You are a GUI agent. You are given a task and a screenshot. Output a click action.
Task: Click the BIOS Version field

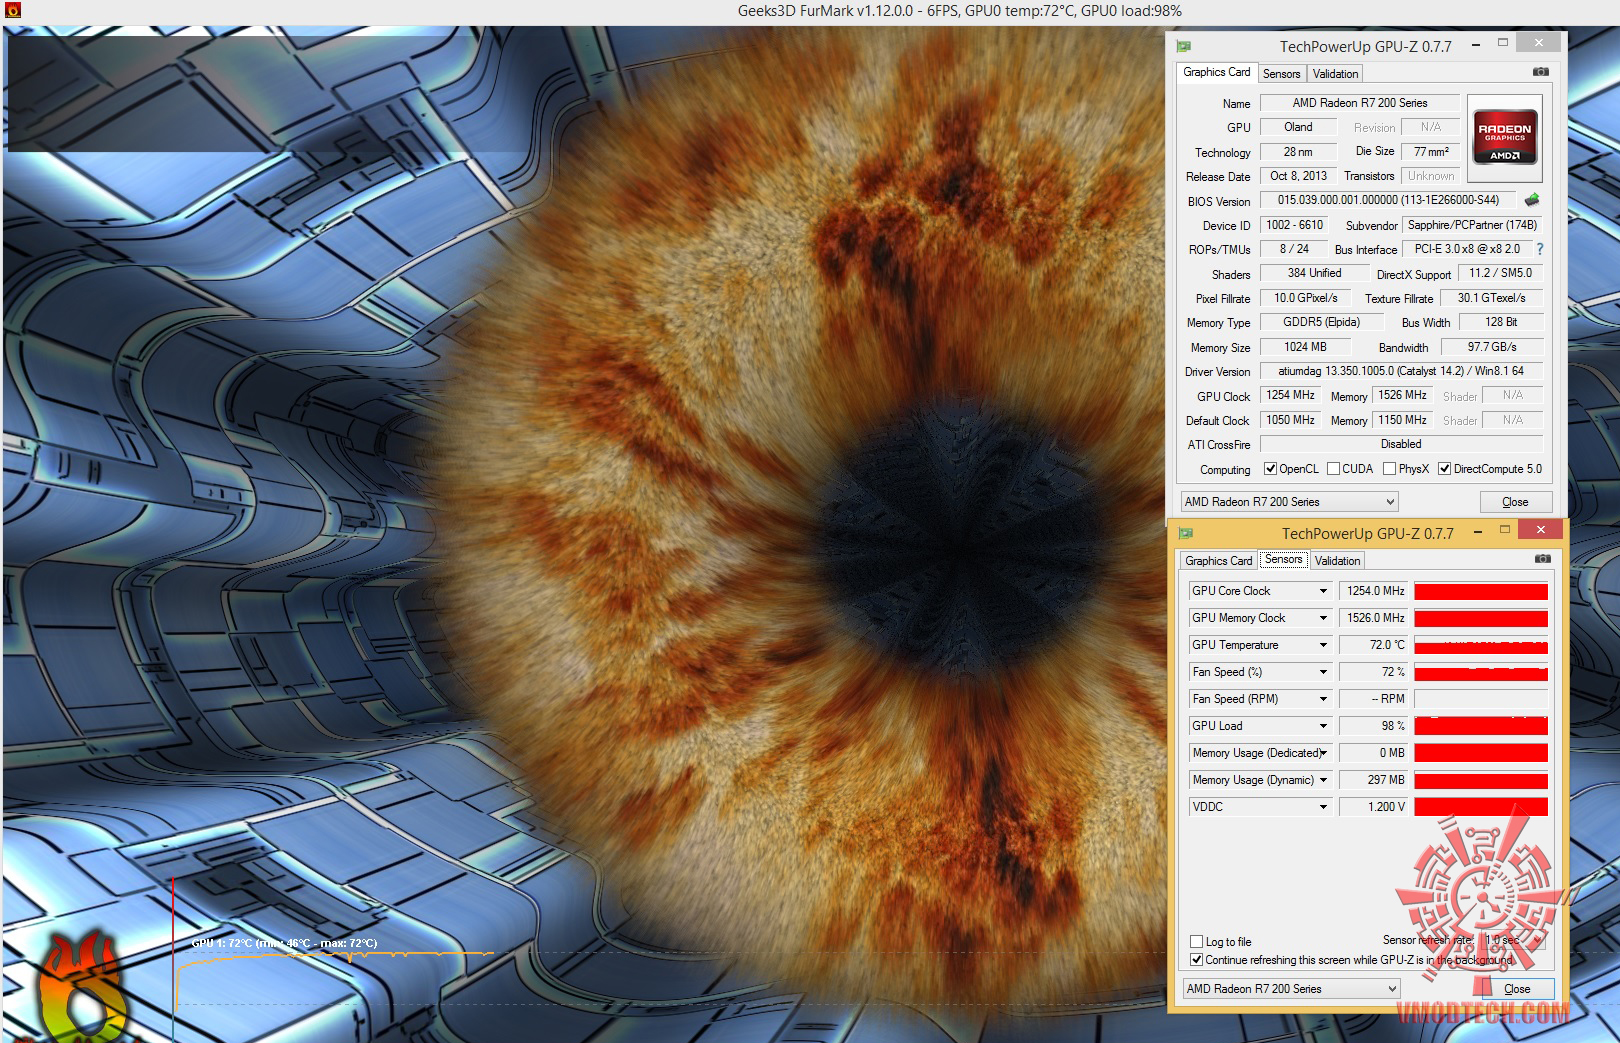point(1388,200)
